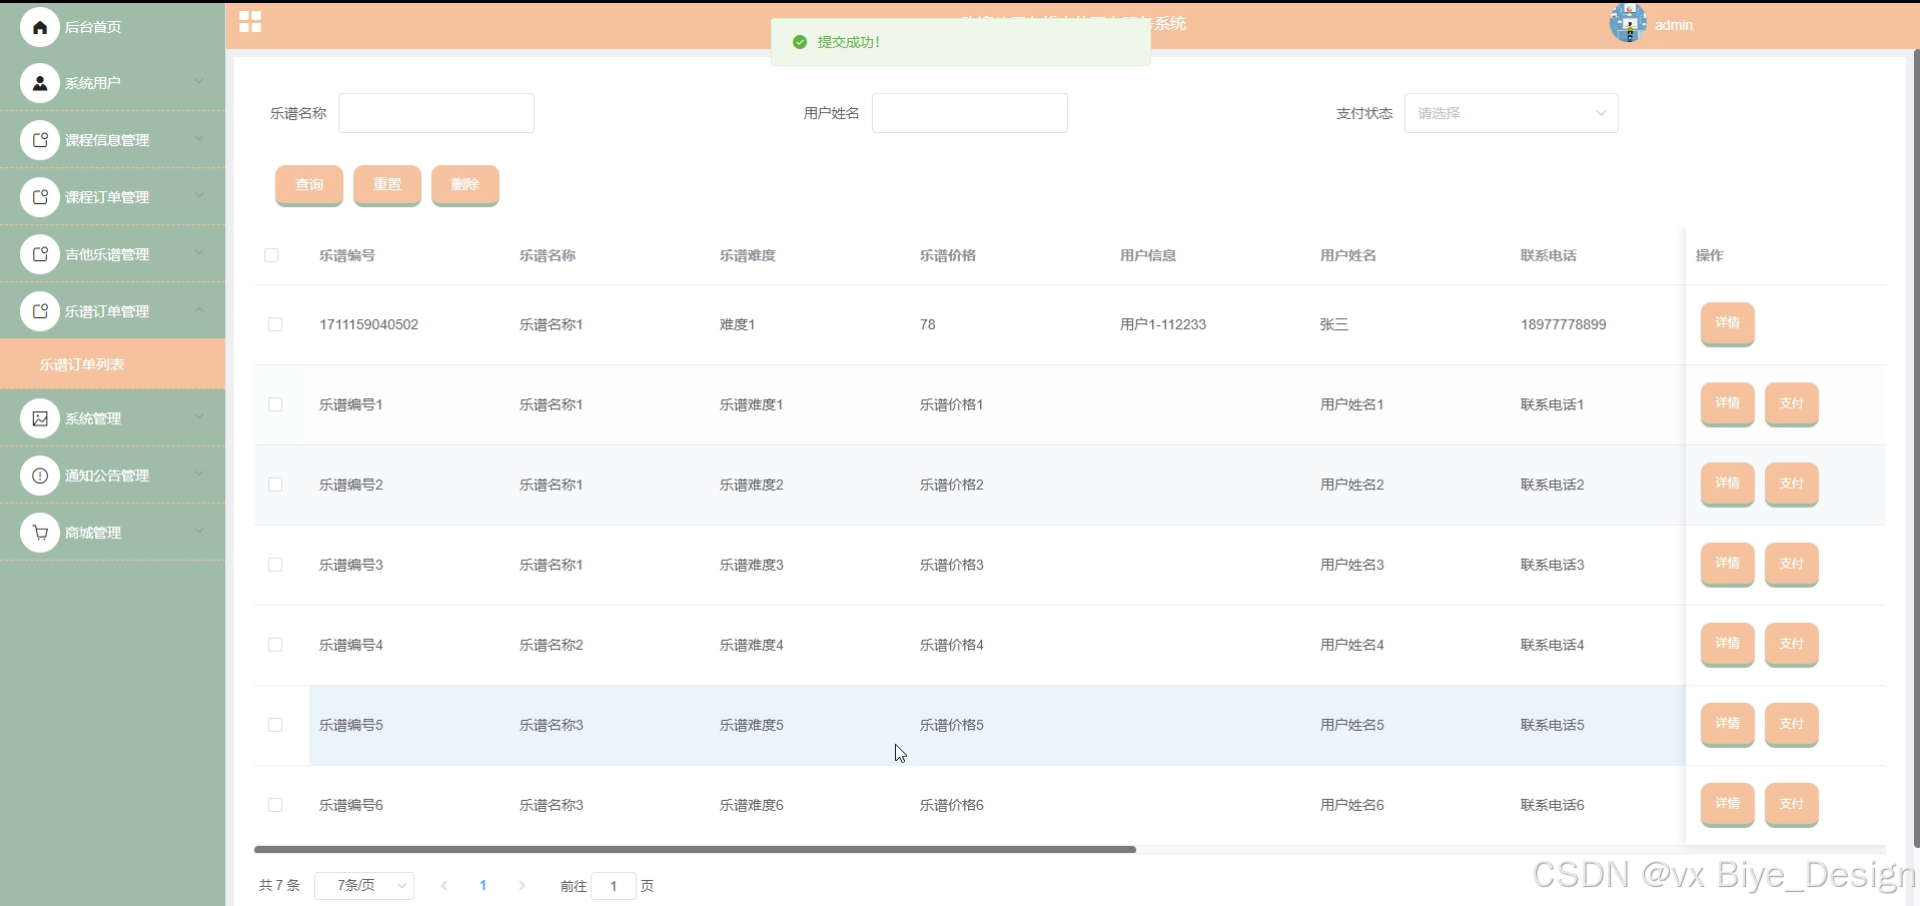Click the icon beside 吉他乐谱管理

click(x=40, y=254)
